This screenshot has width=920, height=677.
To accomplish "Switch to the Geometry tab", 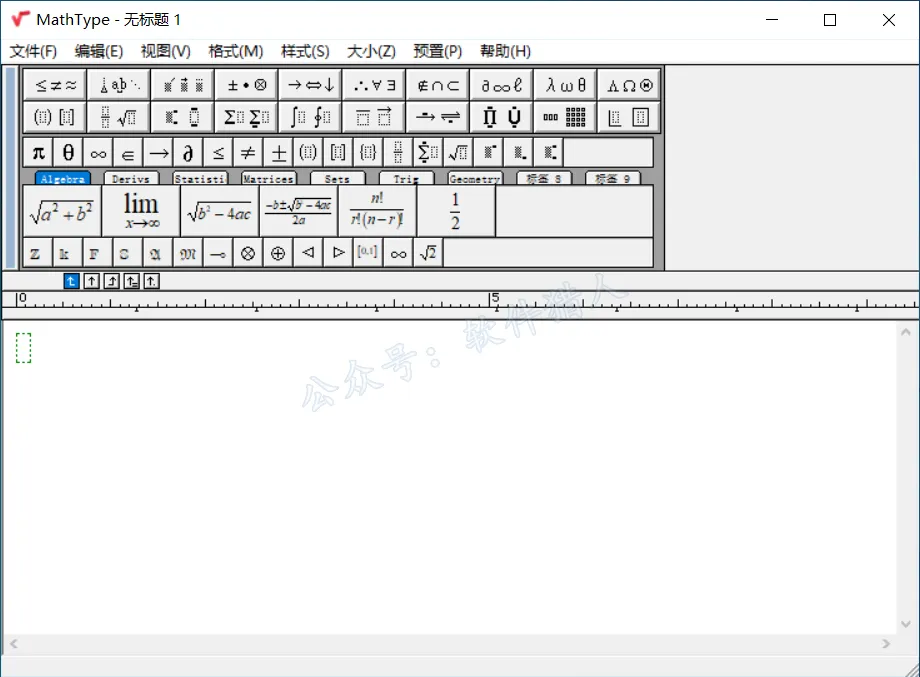I will pyautogui.click(x=475, y=178).
